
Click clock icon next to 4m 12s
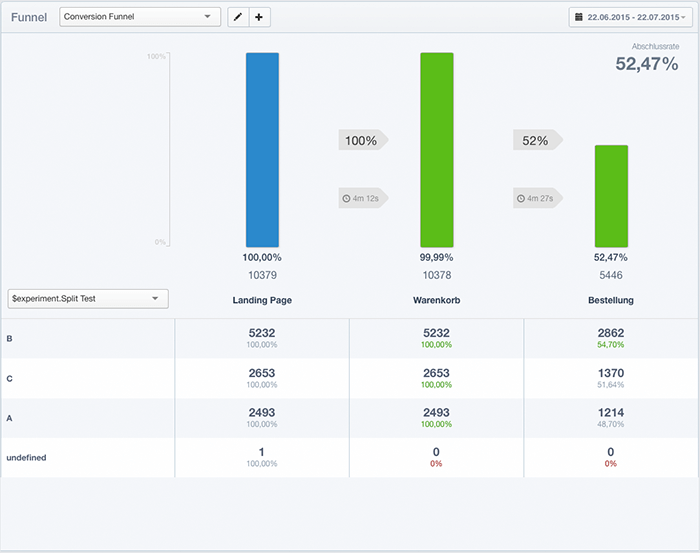[346, 199]
